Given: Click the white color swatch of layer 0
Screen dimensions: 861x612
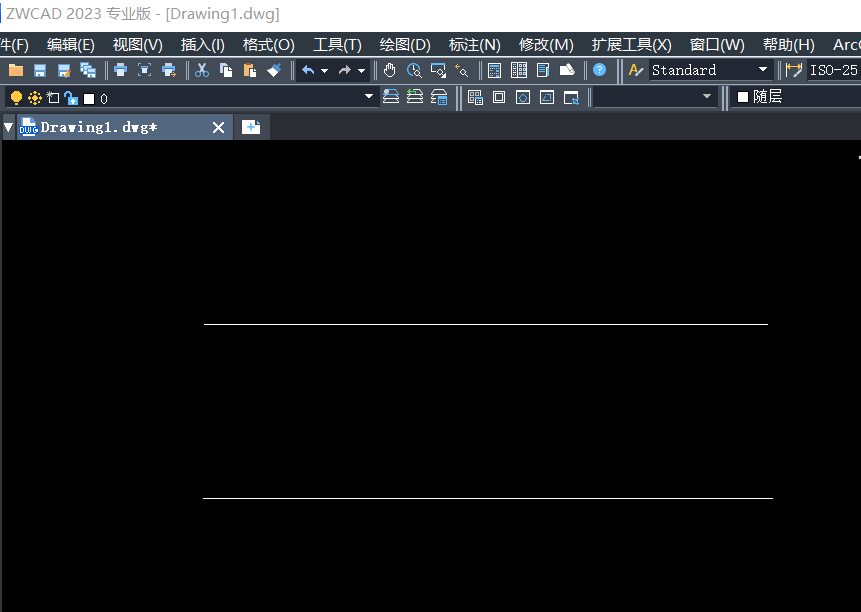Looking at the screenshot, I should tap(89, 99).
